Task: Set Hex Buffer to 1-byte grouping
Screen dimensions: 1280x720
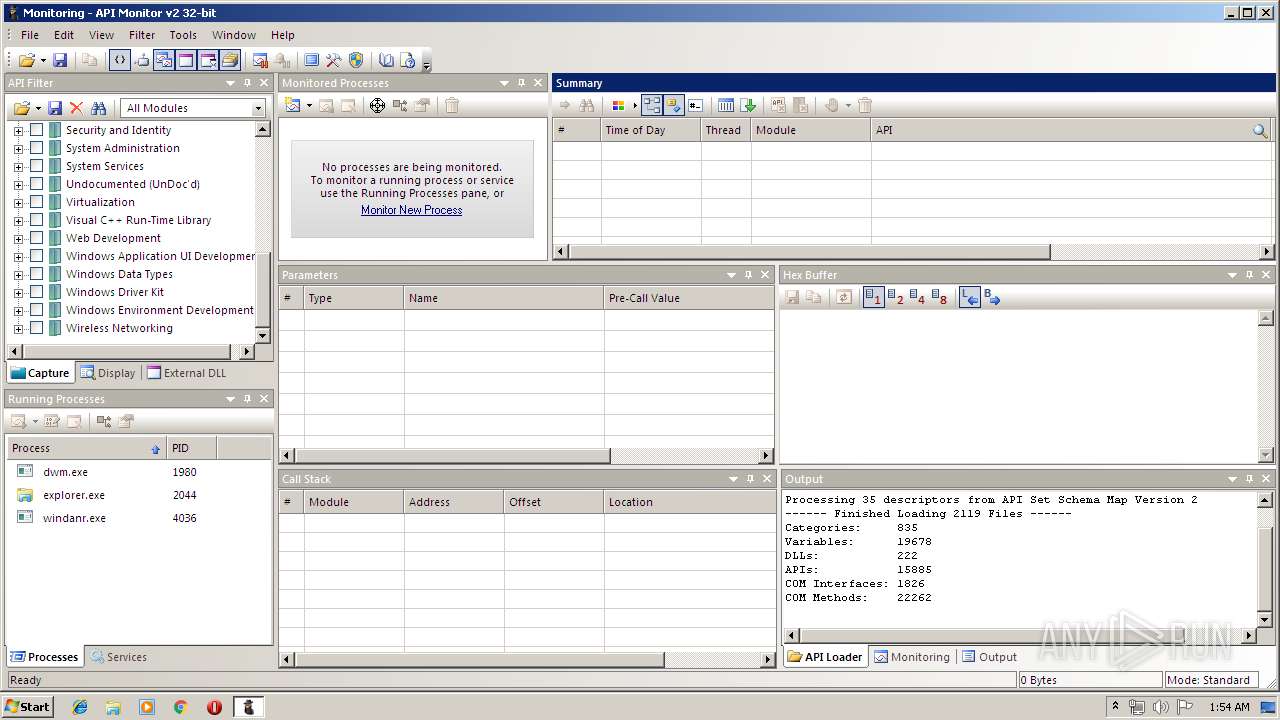Action: point(873,297)
